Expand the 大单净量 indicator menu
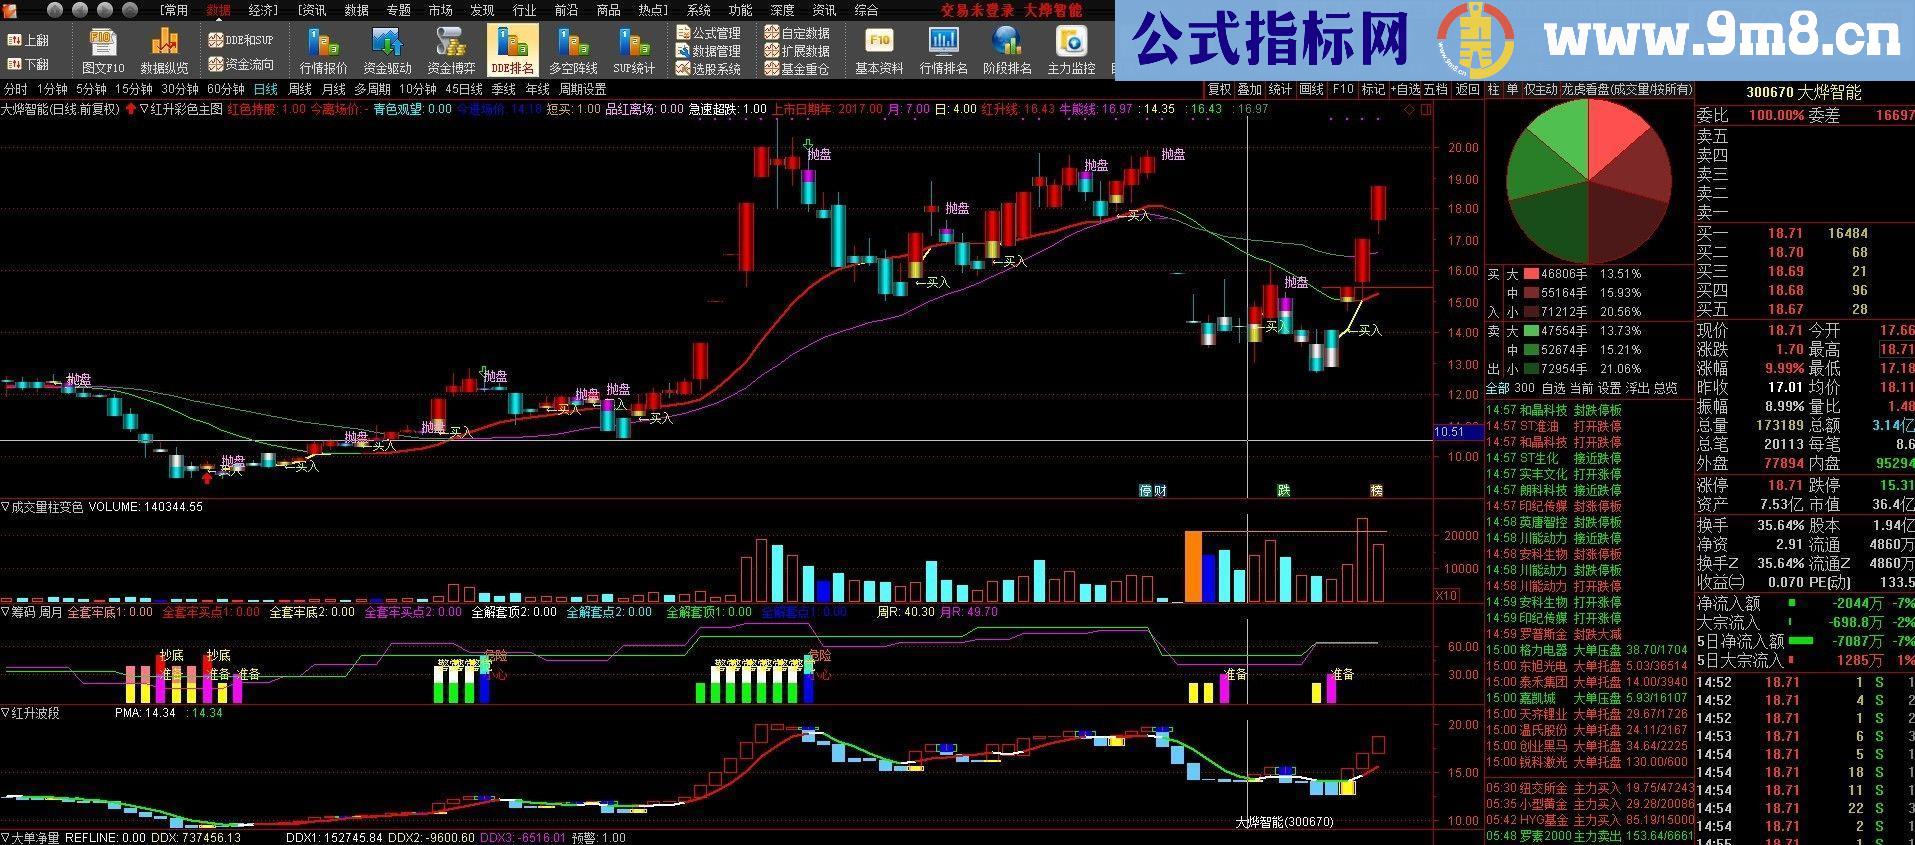1915x845 pixels. tap(5, 838)
